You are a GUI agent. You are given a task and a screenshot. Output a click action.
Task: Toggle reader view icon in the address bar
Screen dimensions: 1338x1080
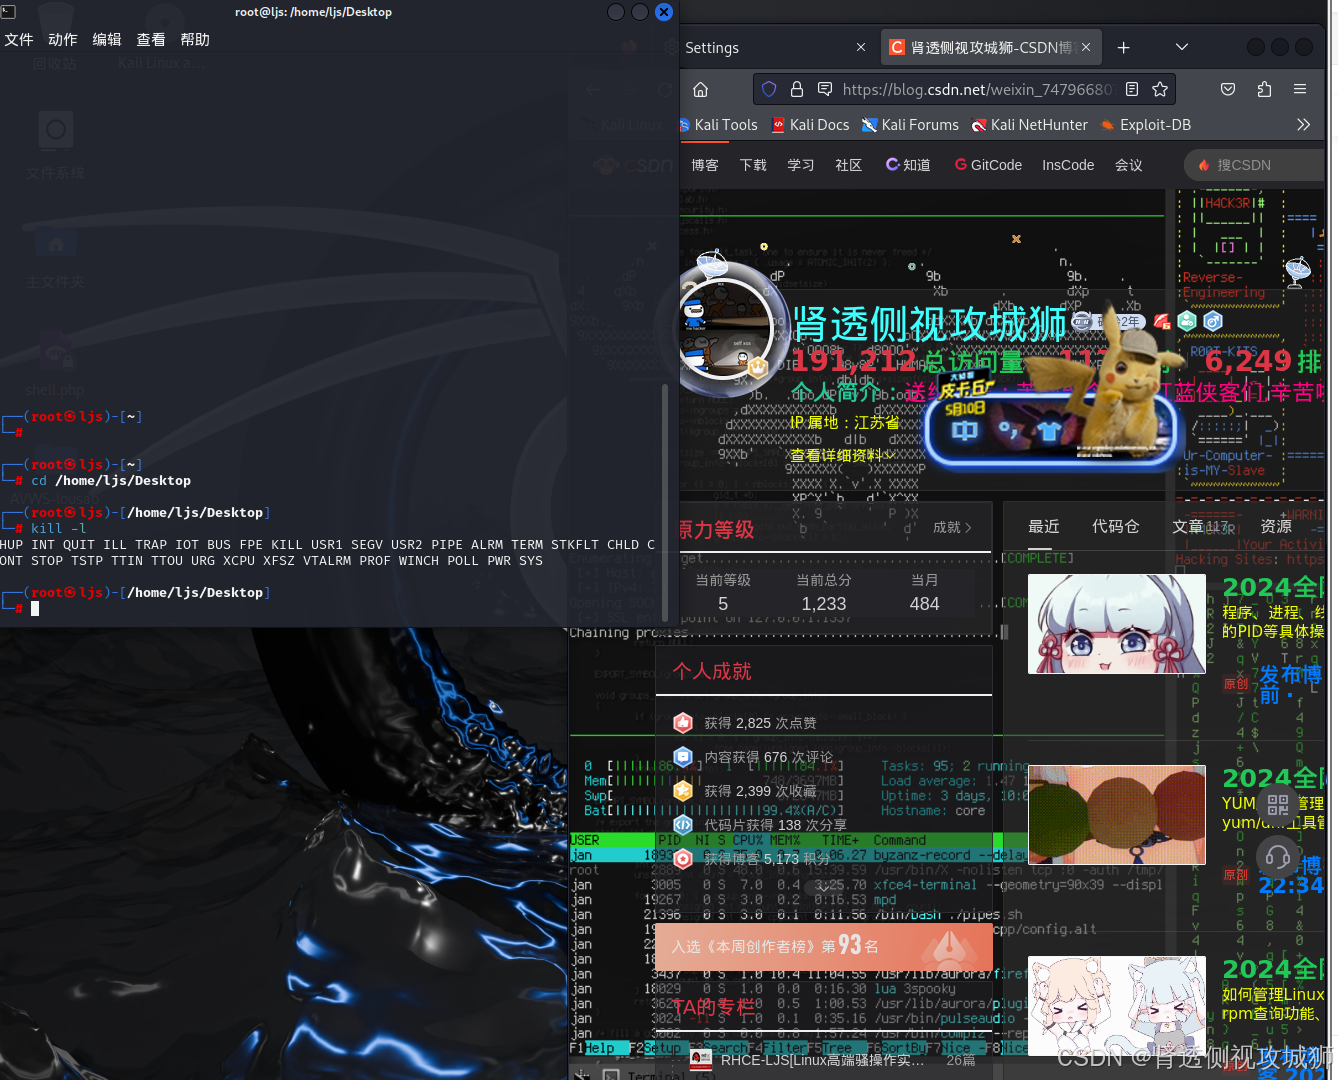pos(1132,89)
